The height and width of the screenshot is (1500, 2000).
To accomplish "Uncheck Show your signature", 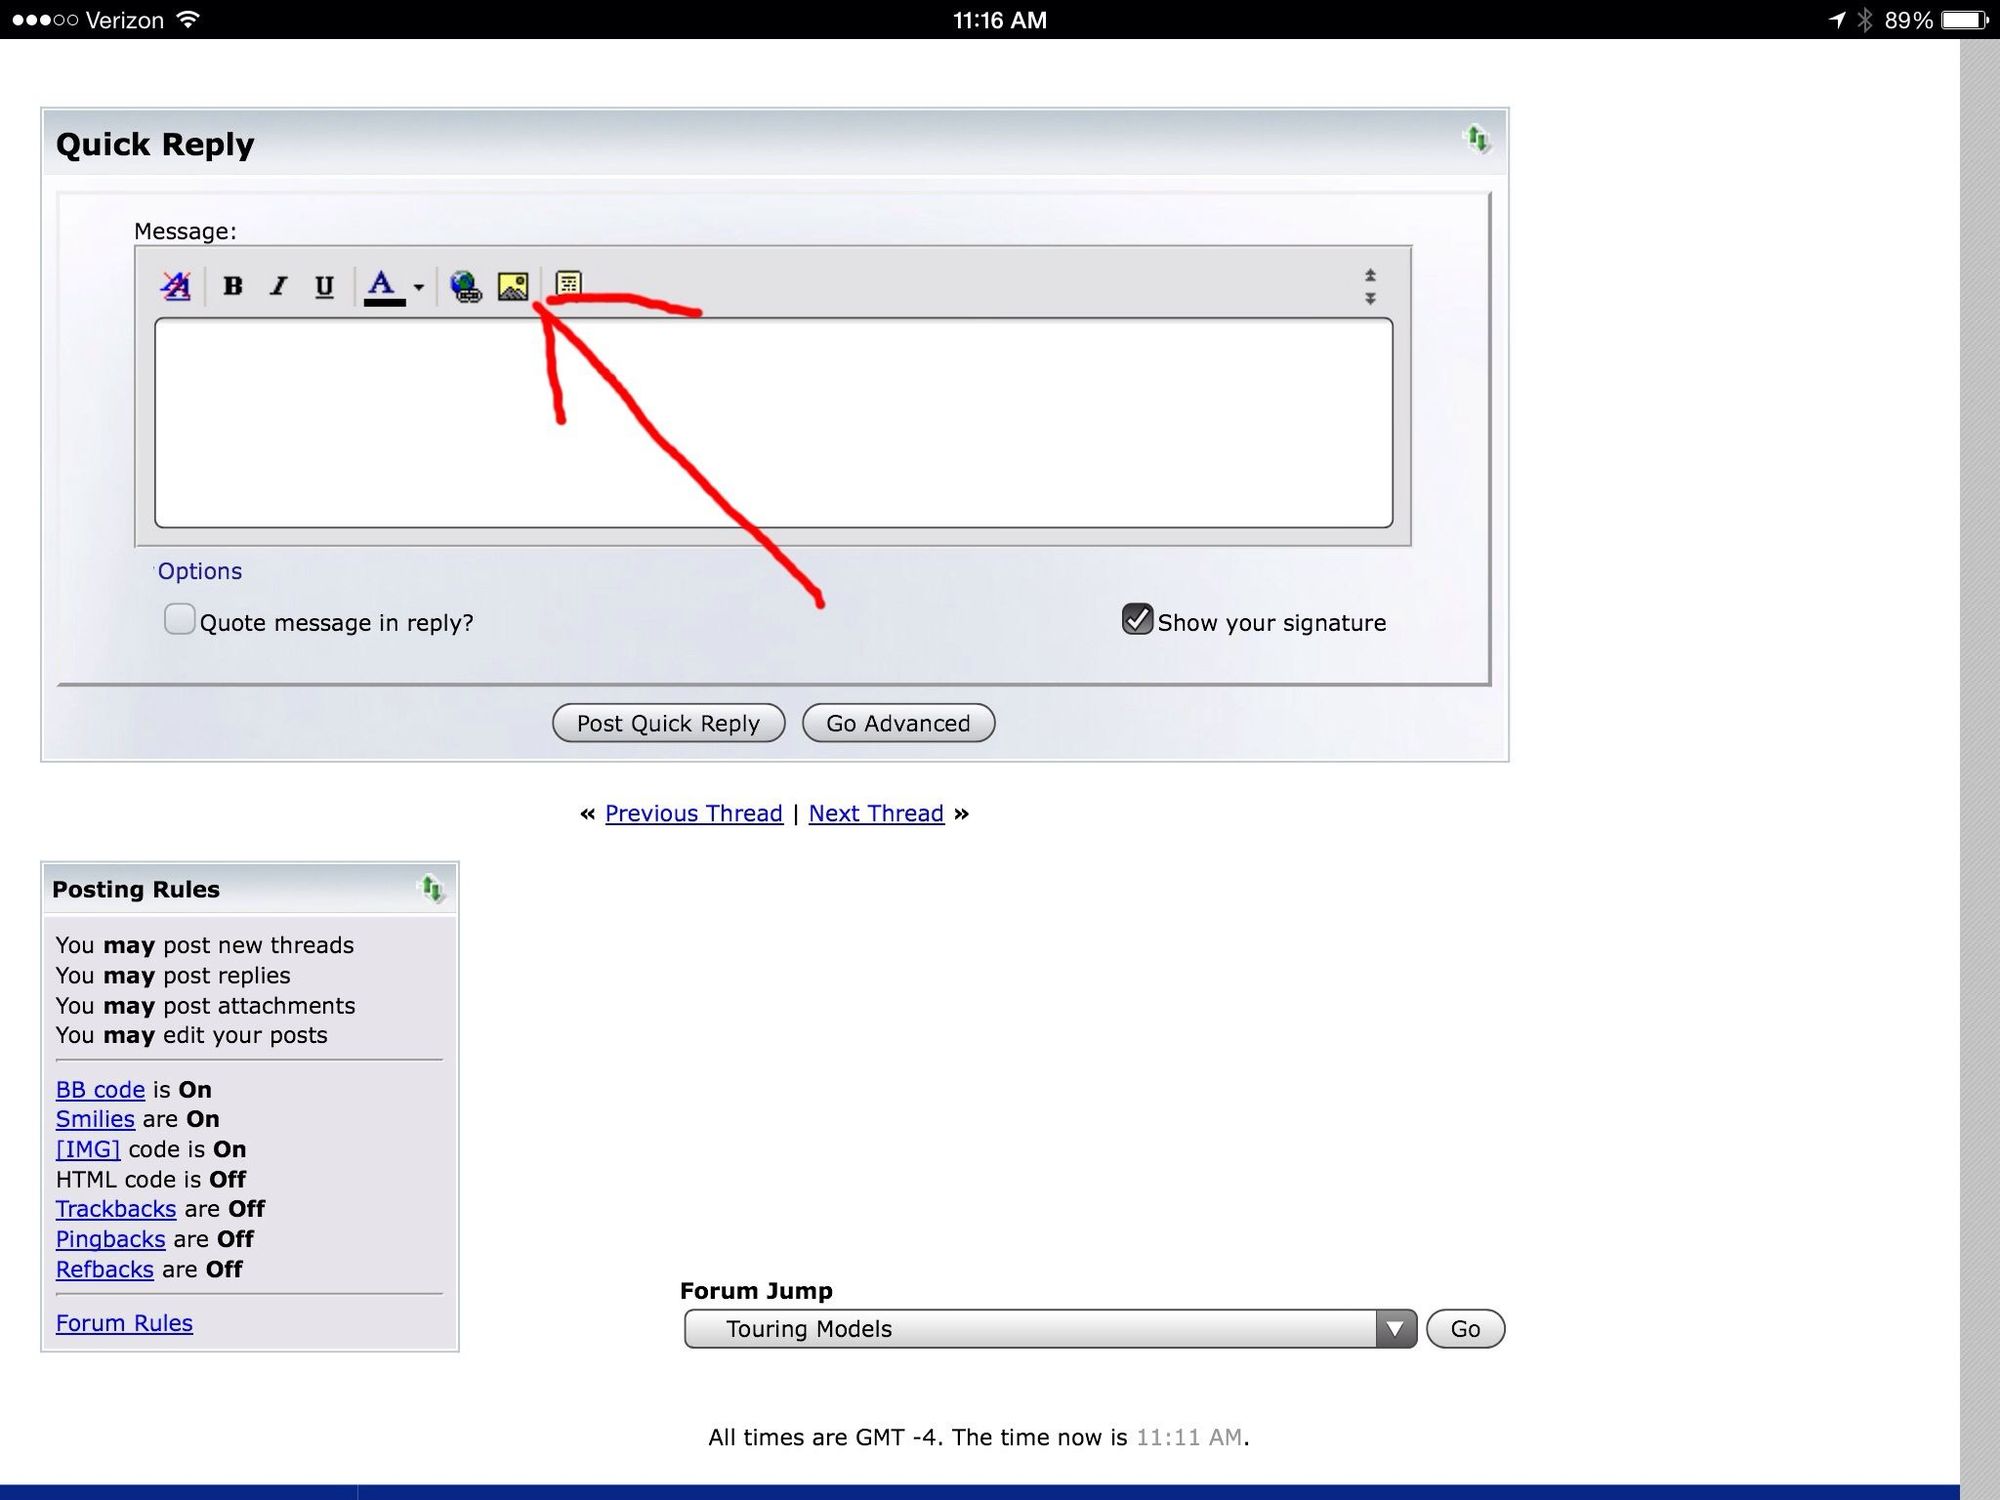I will (x=1137, y=620).
